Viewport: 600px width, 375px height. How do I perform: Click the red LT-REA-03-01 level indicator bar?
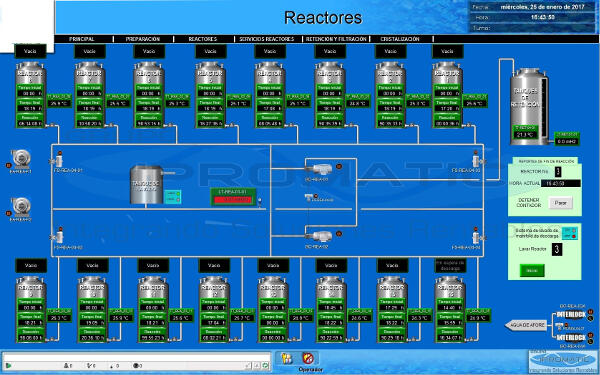pyautogui.click(x=232, y=199)
